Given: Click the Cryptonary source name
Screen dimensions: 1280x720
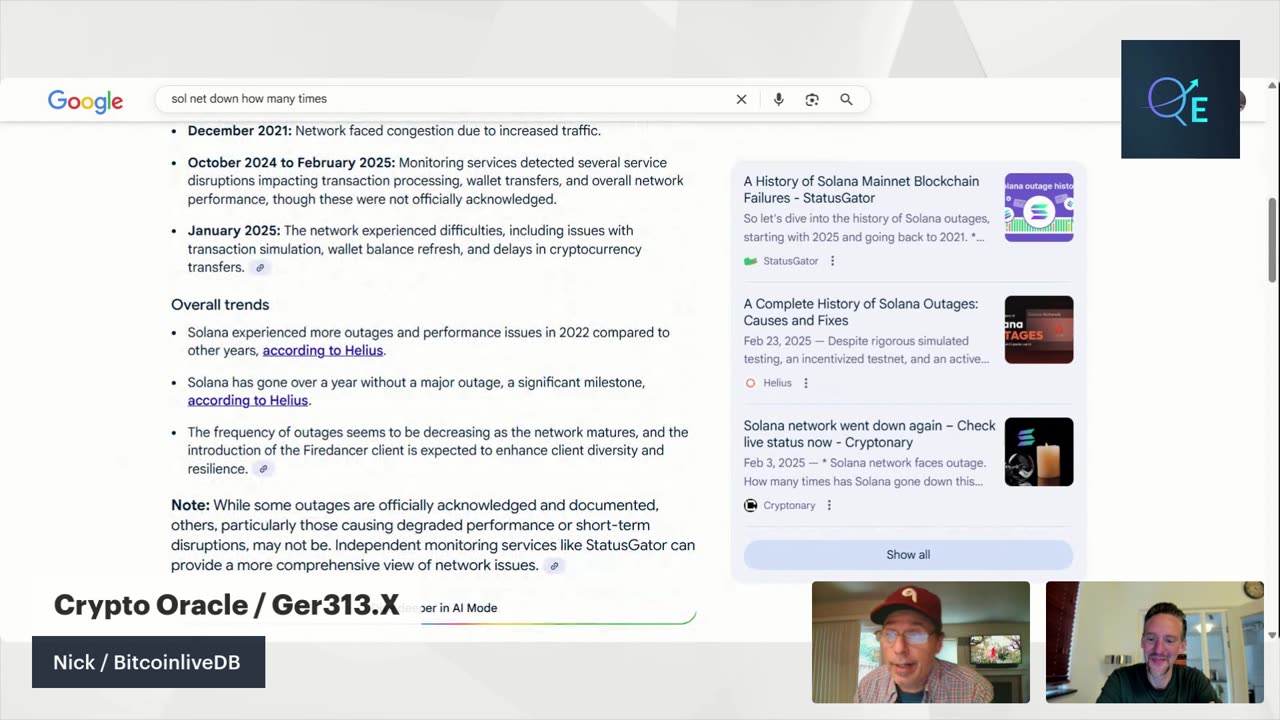Looking at the screenshot, I should tap(789, 505).
